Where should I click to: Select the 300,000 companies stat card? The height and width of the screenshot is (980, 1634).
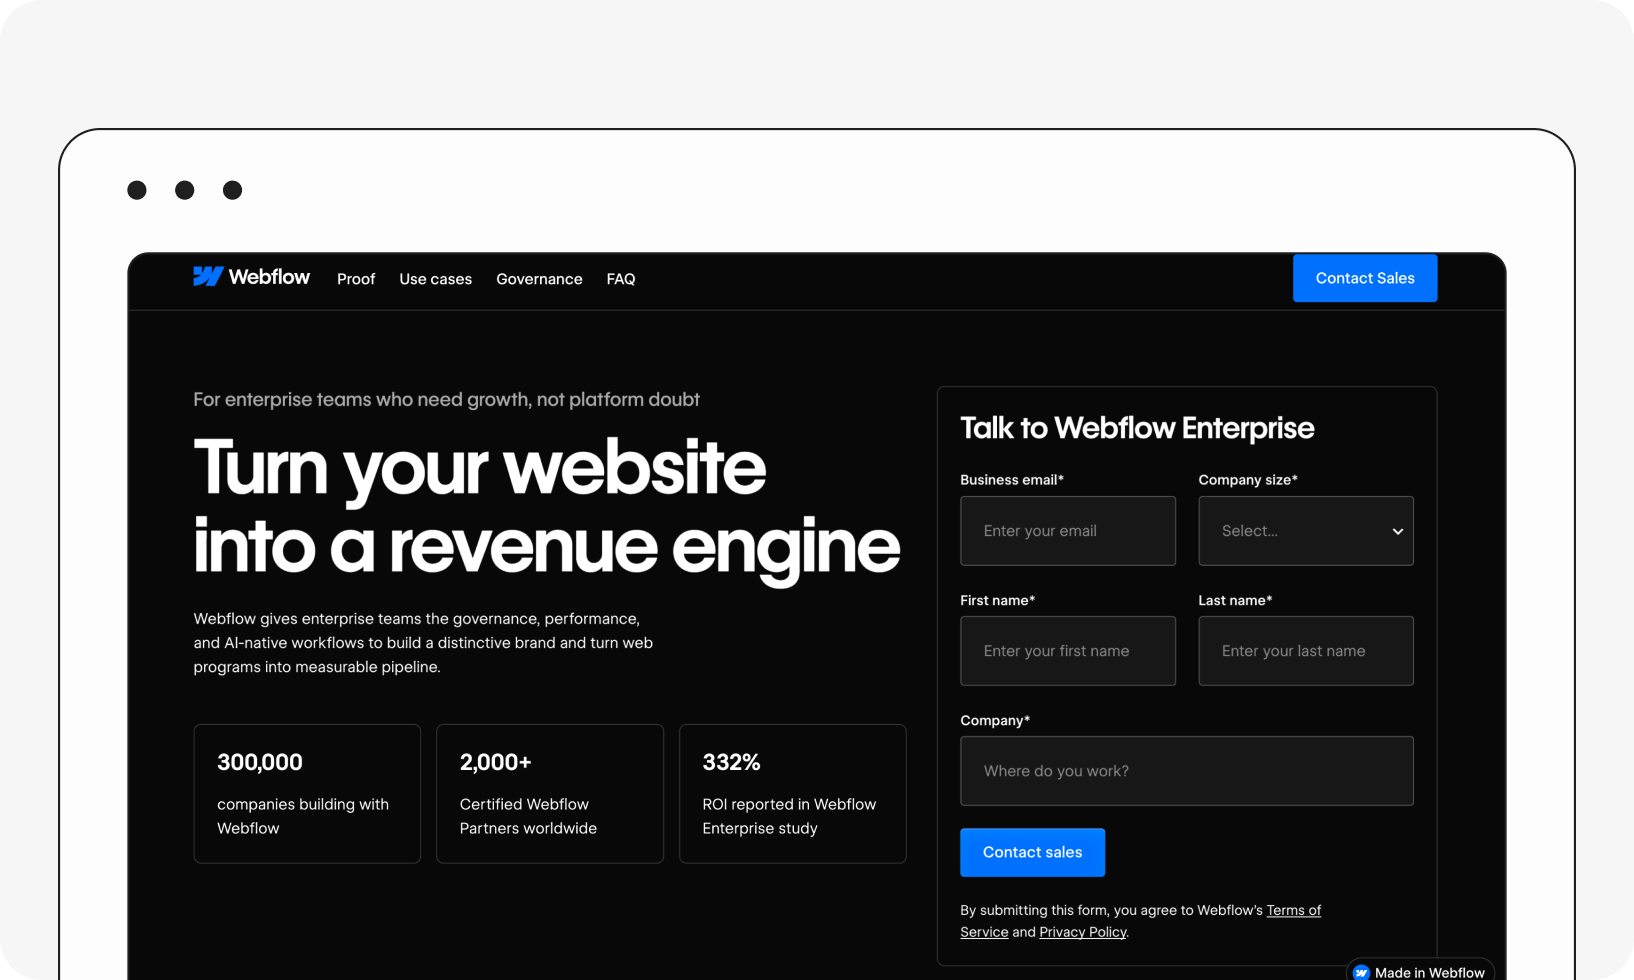(x=307, y=794)
